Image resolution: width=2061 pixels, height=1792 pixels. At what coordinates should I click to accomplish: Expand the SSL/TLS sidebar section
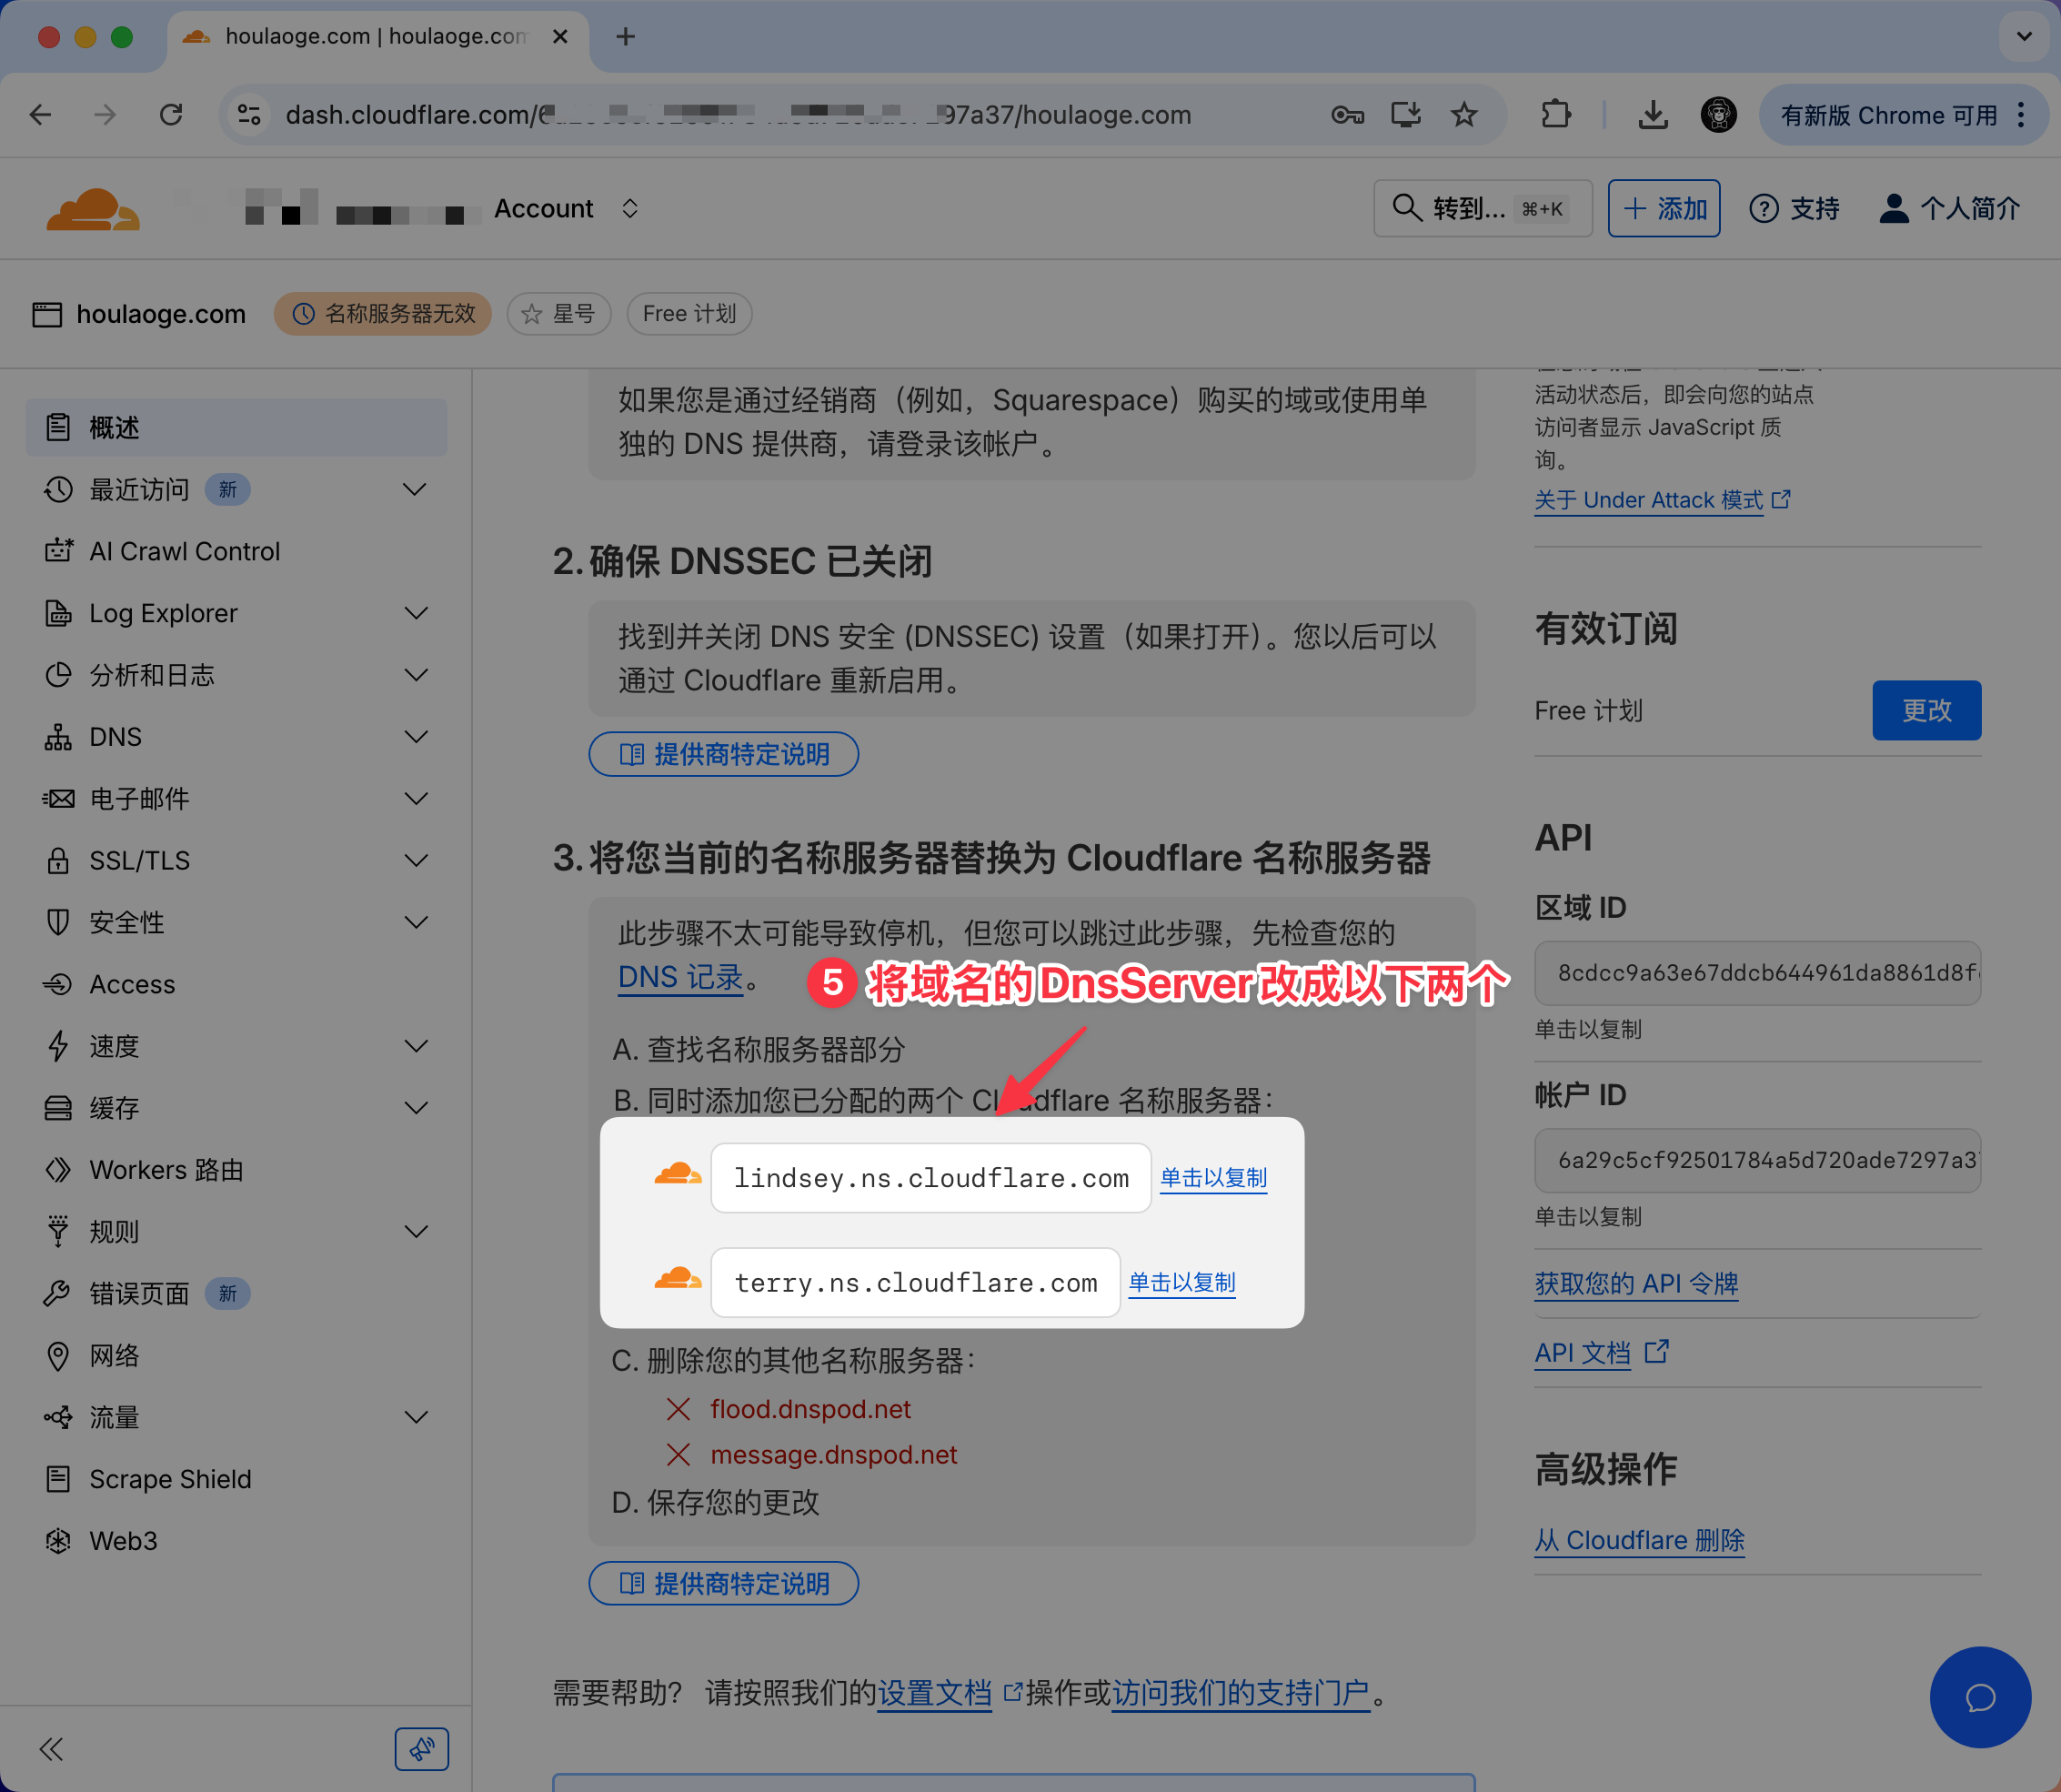(x=415, y=861)
